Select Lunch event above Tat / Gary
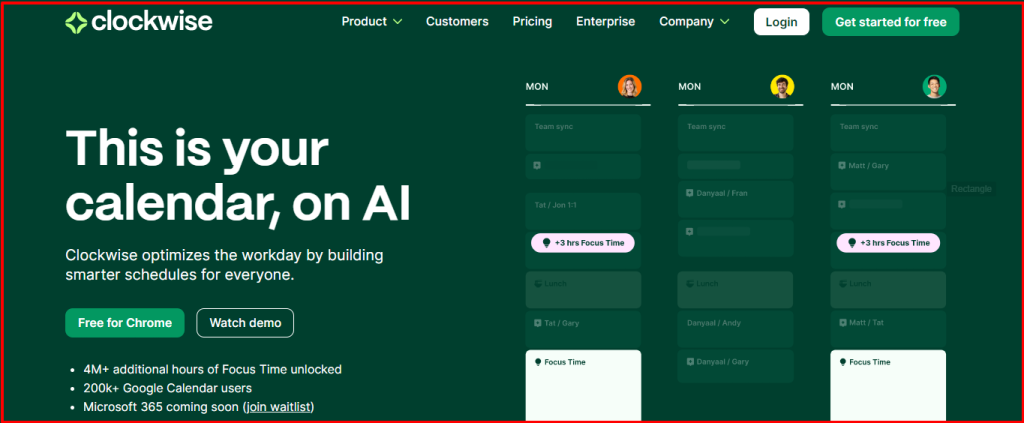The image size is (1024, 423). [583, 290]
